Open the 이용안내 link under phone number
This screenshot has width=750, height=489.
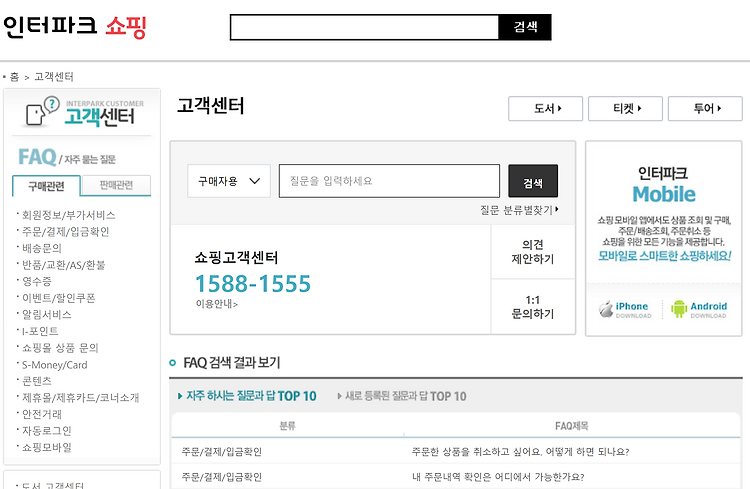[216, 304]
